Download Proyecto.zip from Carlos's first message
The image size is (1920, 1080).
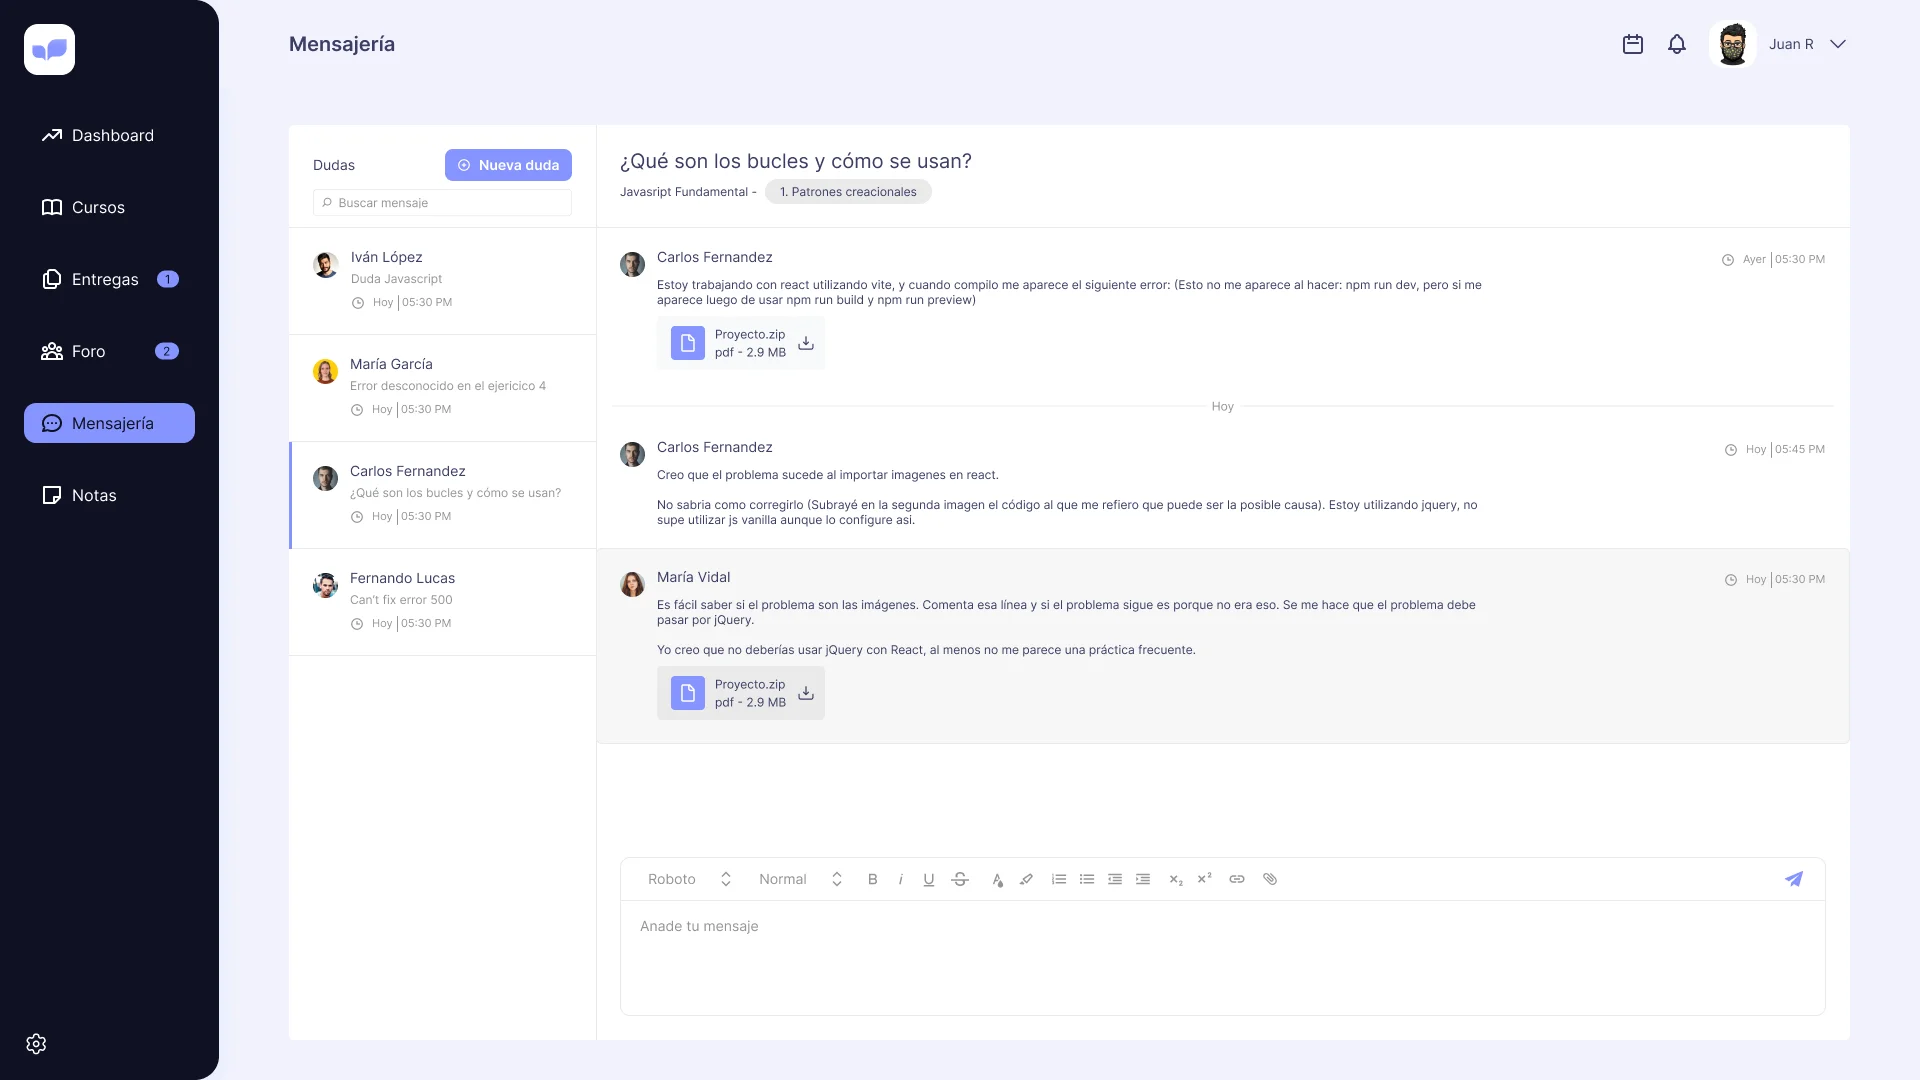click(806, 343)
